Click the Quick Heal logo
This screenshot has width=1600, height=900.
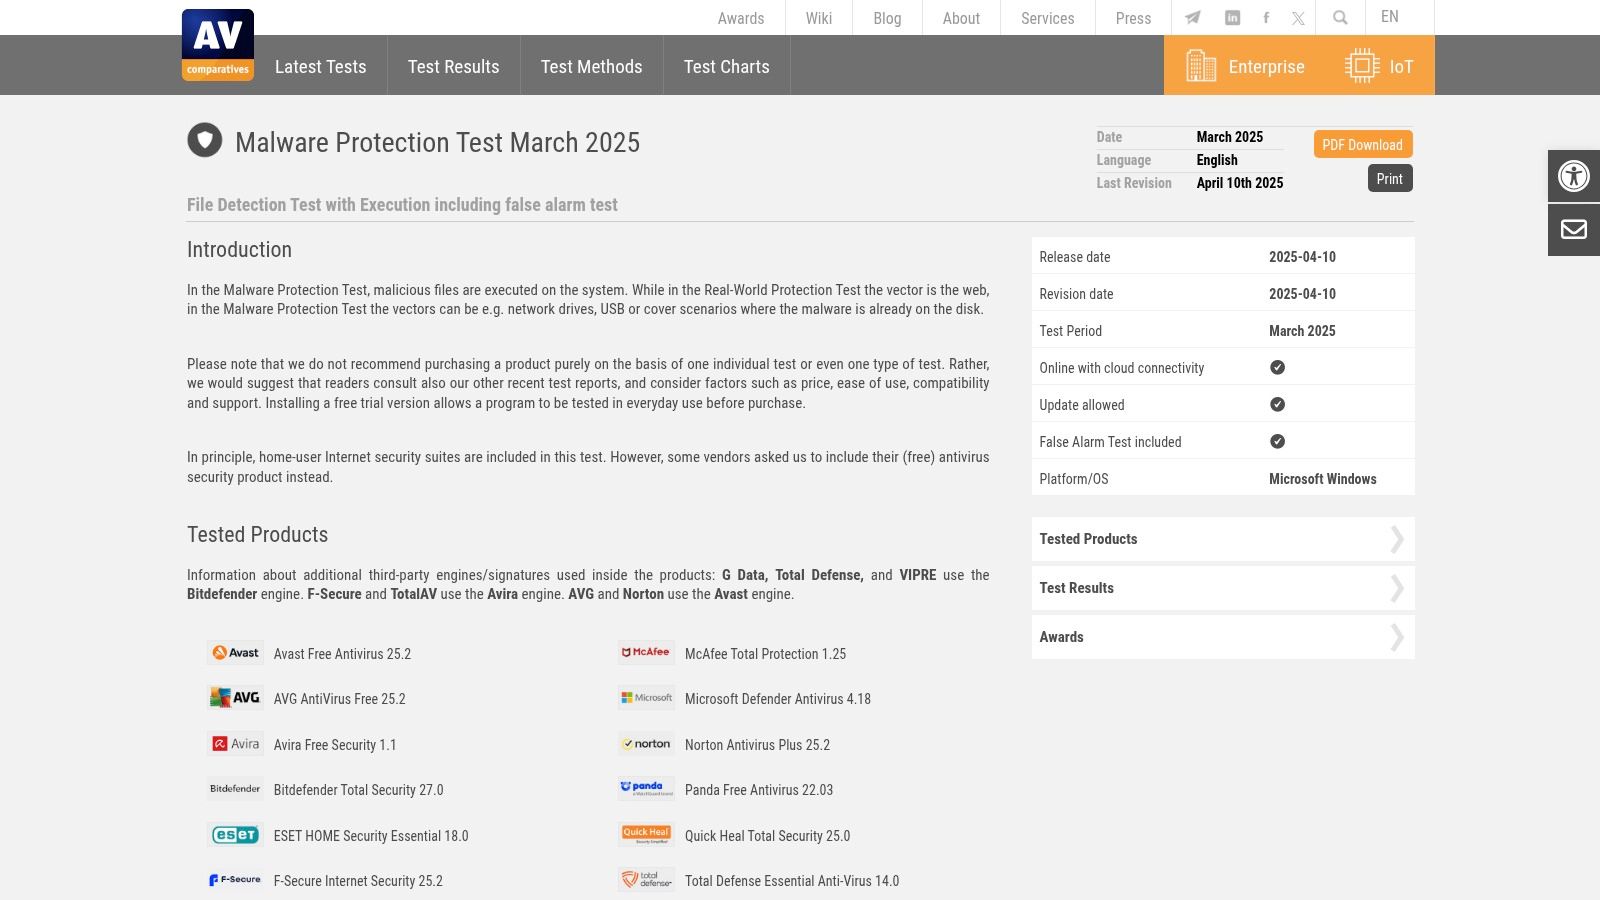[x=646, y=835]
